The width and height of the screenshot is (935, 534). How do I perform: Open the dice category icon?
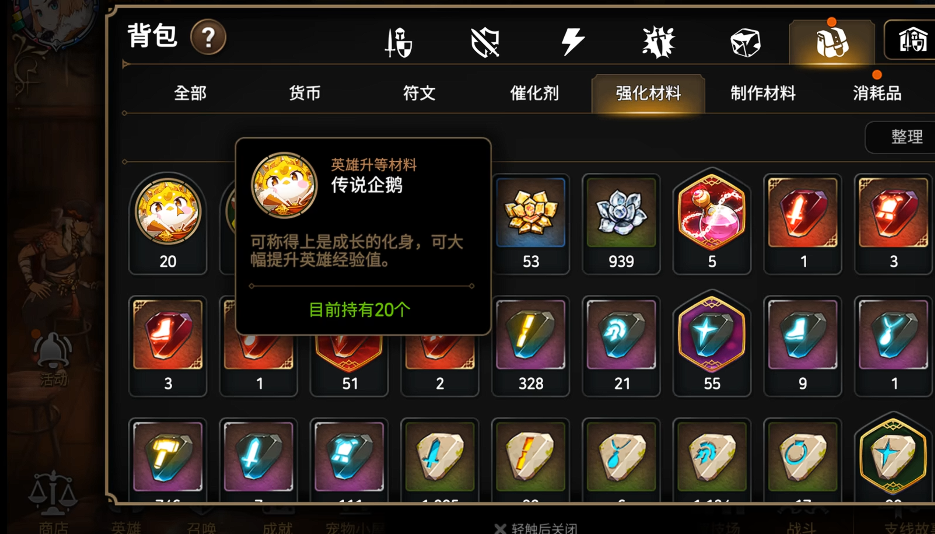(745, 43)
